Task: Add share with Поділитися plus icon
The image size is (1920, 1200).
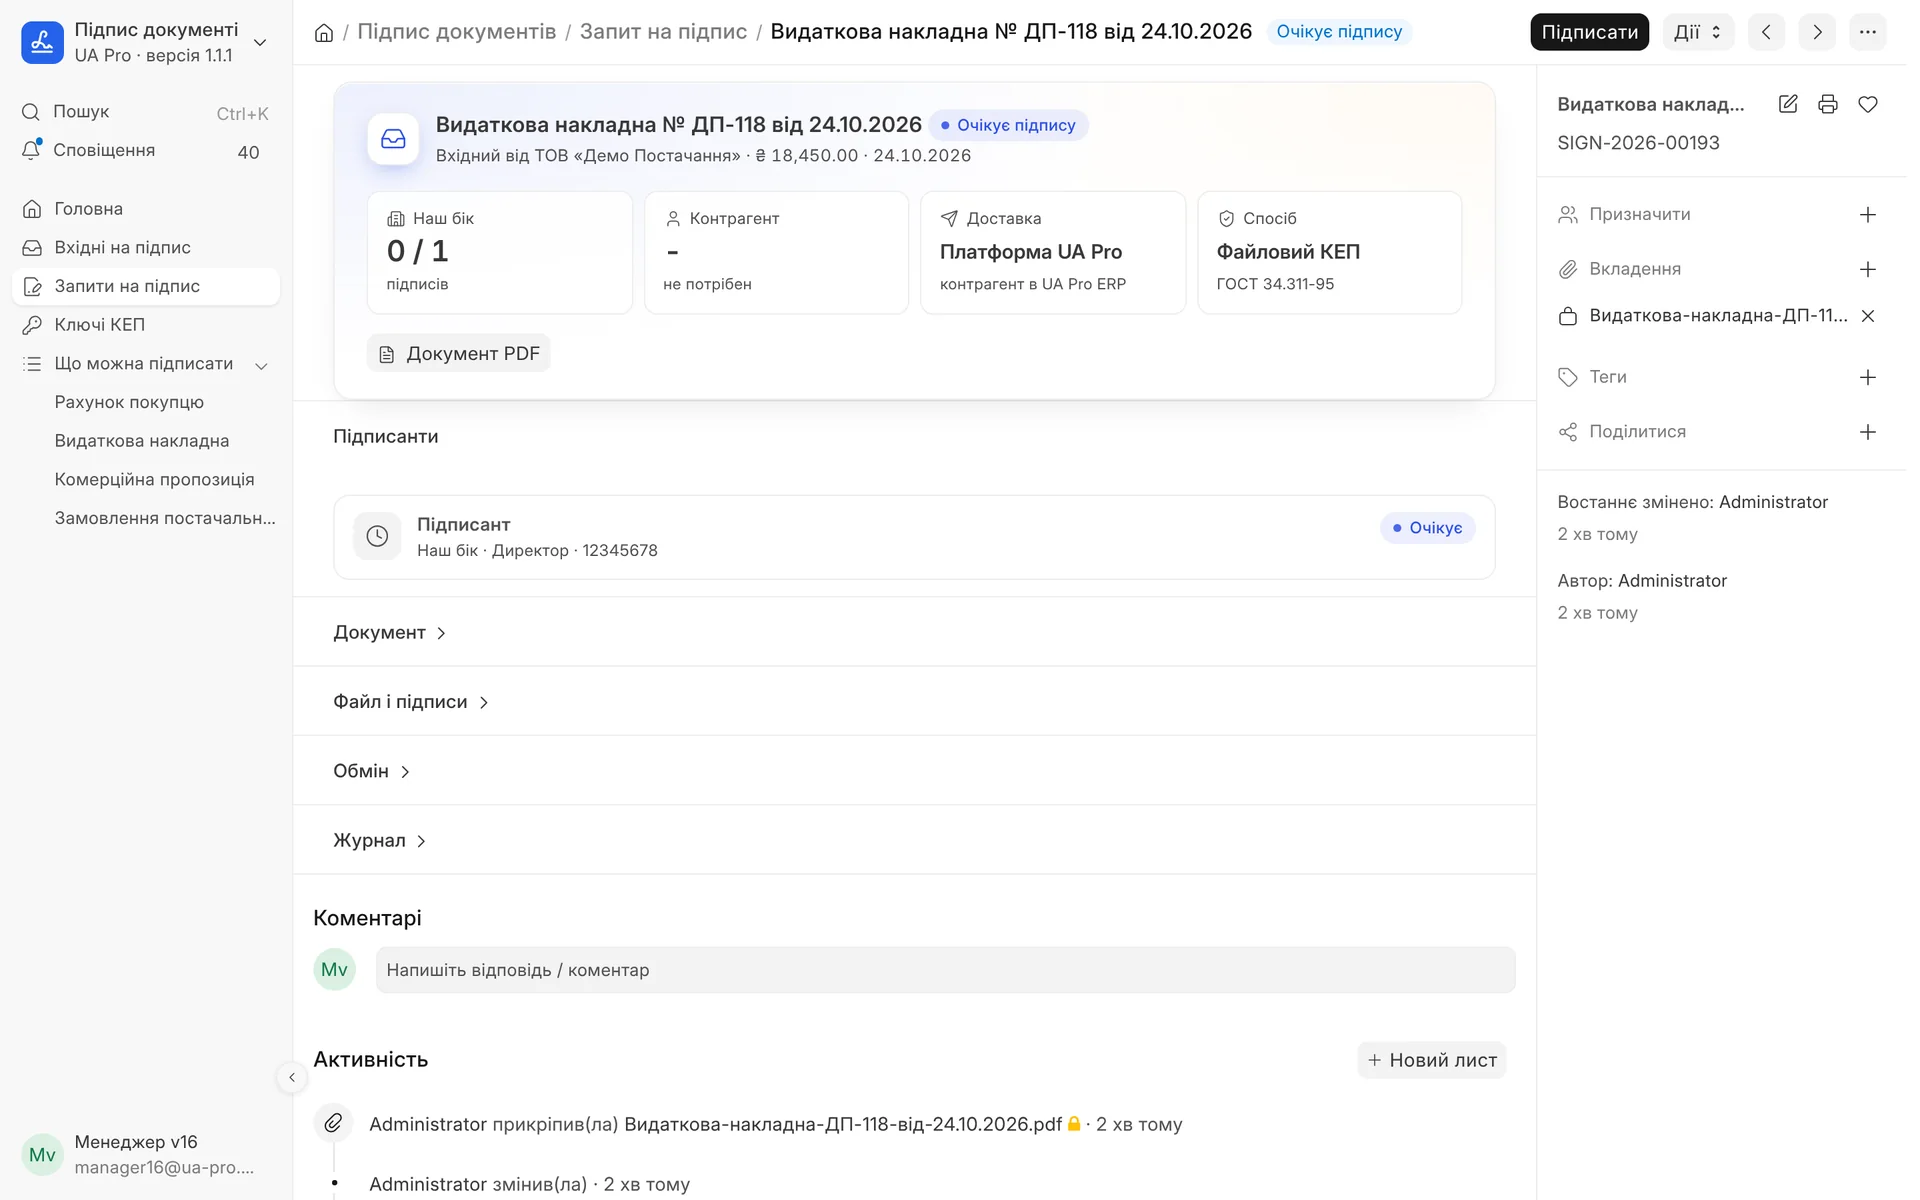Action: tap(1867, 432)
